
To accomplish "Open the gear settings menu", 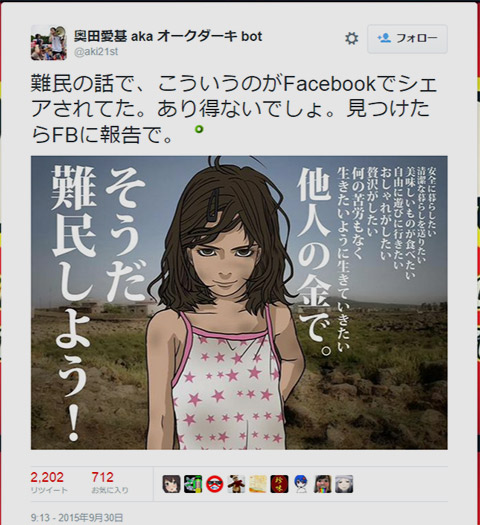I will [351, 39].
